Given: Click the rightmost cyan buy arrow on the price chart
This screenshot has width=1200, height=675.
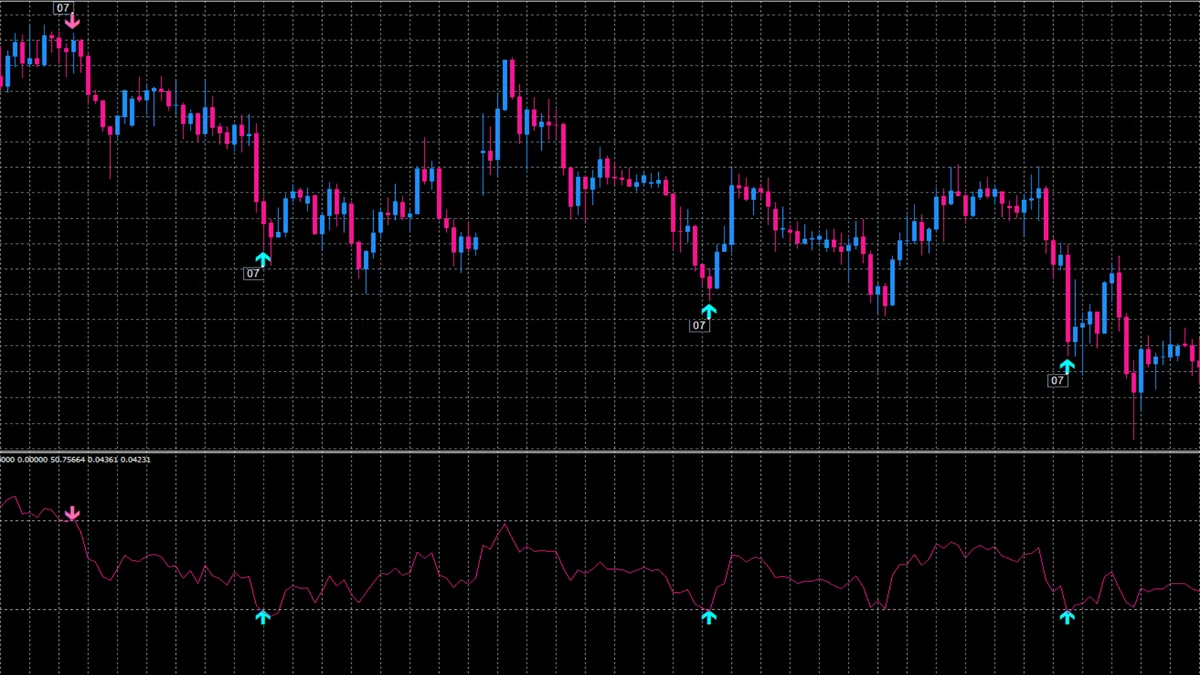Looking at the screenshot, I should click(x=1067, y=366).
